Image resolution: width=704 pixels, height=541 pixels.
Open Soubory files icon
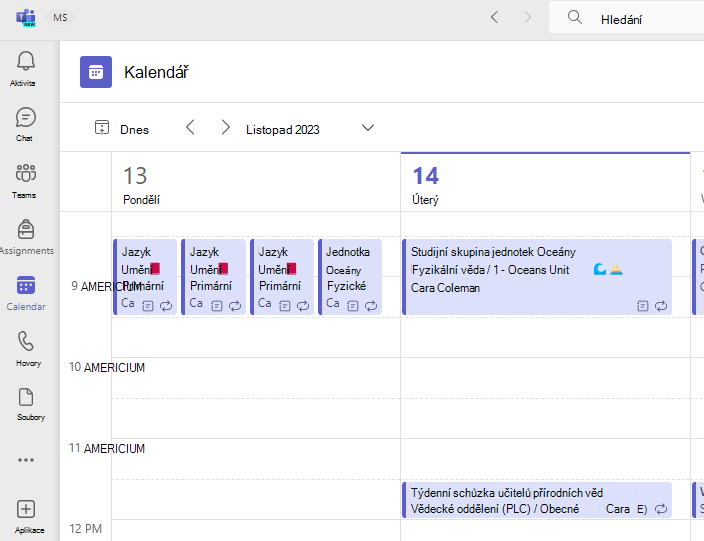point(26,397)
